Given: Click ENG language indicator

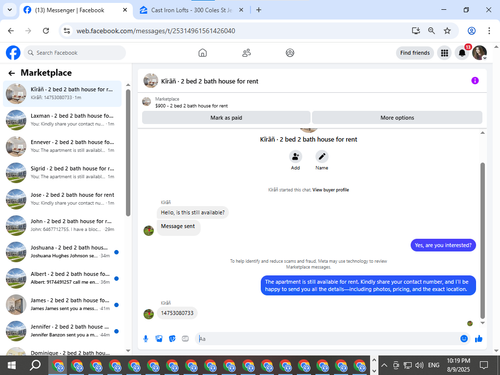Looking at the screenshot, I should point(433,366).
